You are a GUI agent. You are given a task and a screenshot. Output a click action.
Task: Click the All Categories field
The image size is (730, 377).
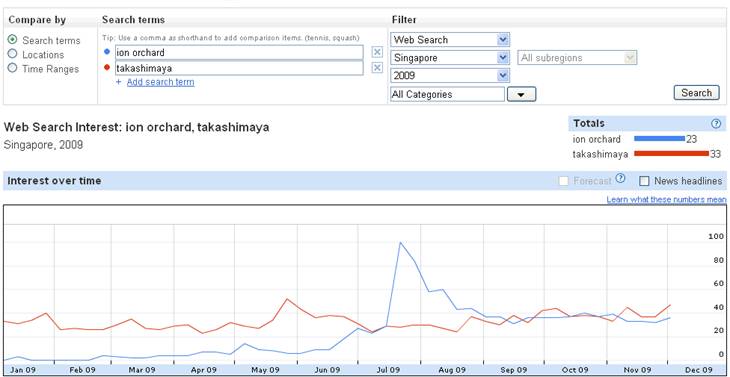(x=447, y=94)
